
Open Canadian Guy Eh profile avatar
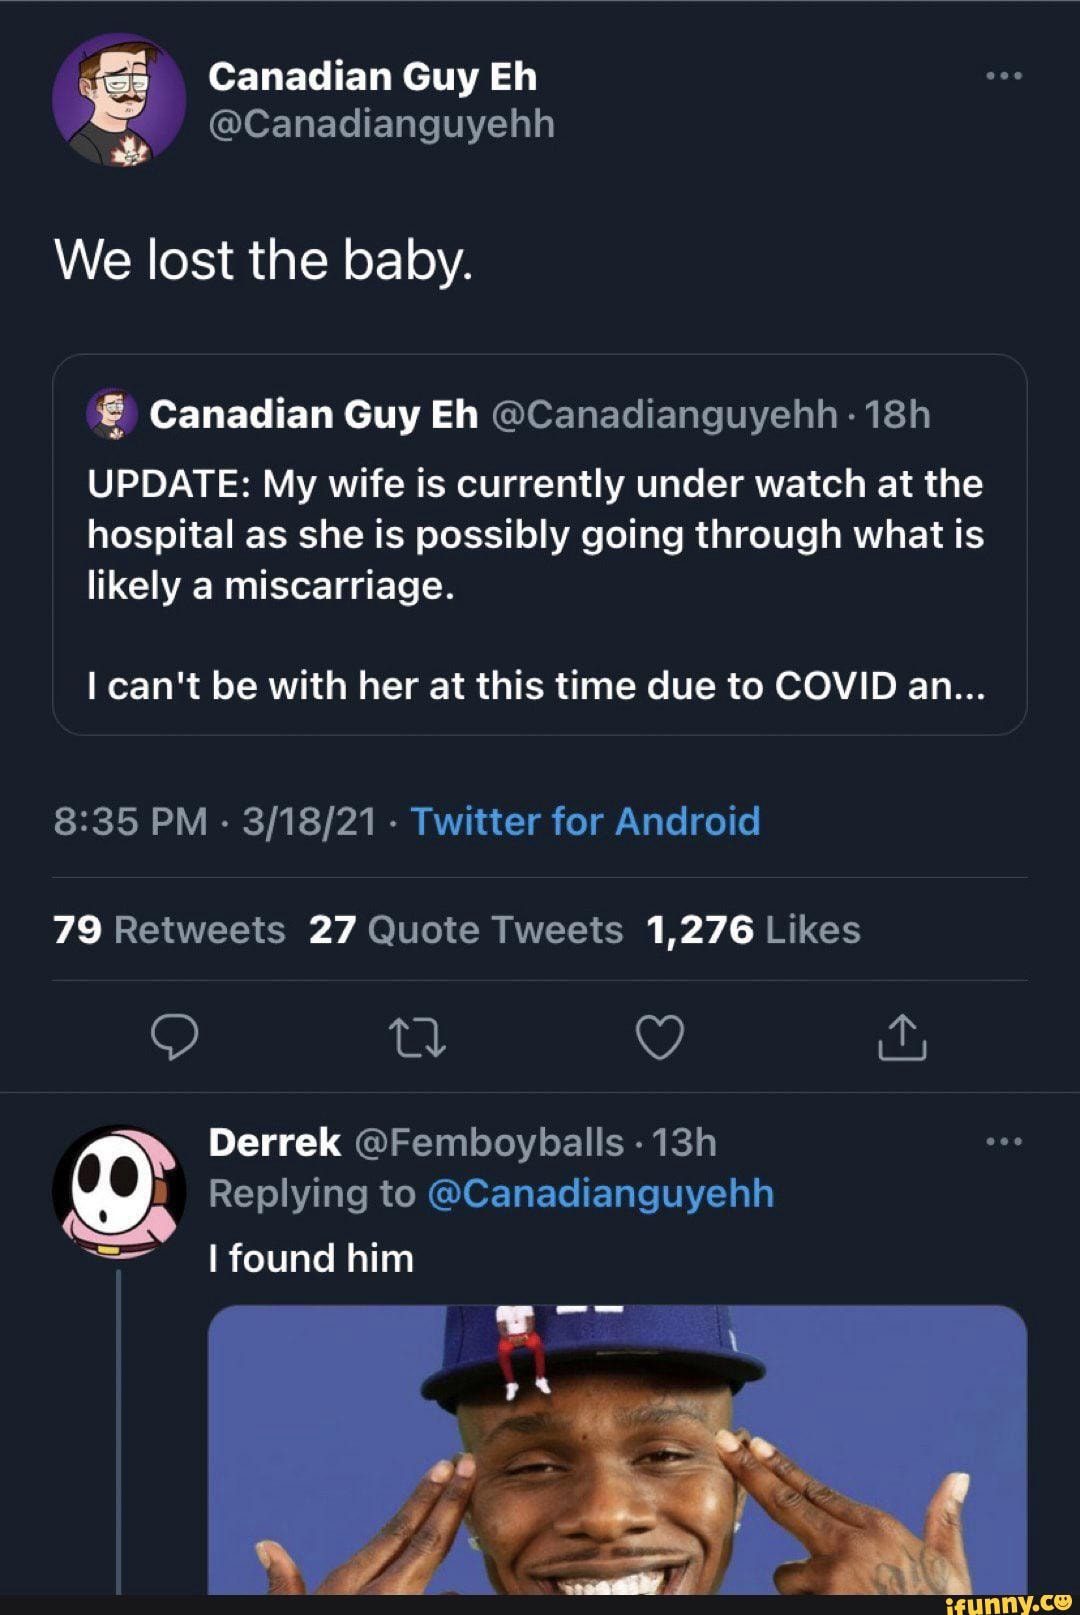click(x=119, y=100)
